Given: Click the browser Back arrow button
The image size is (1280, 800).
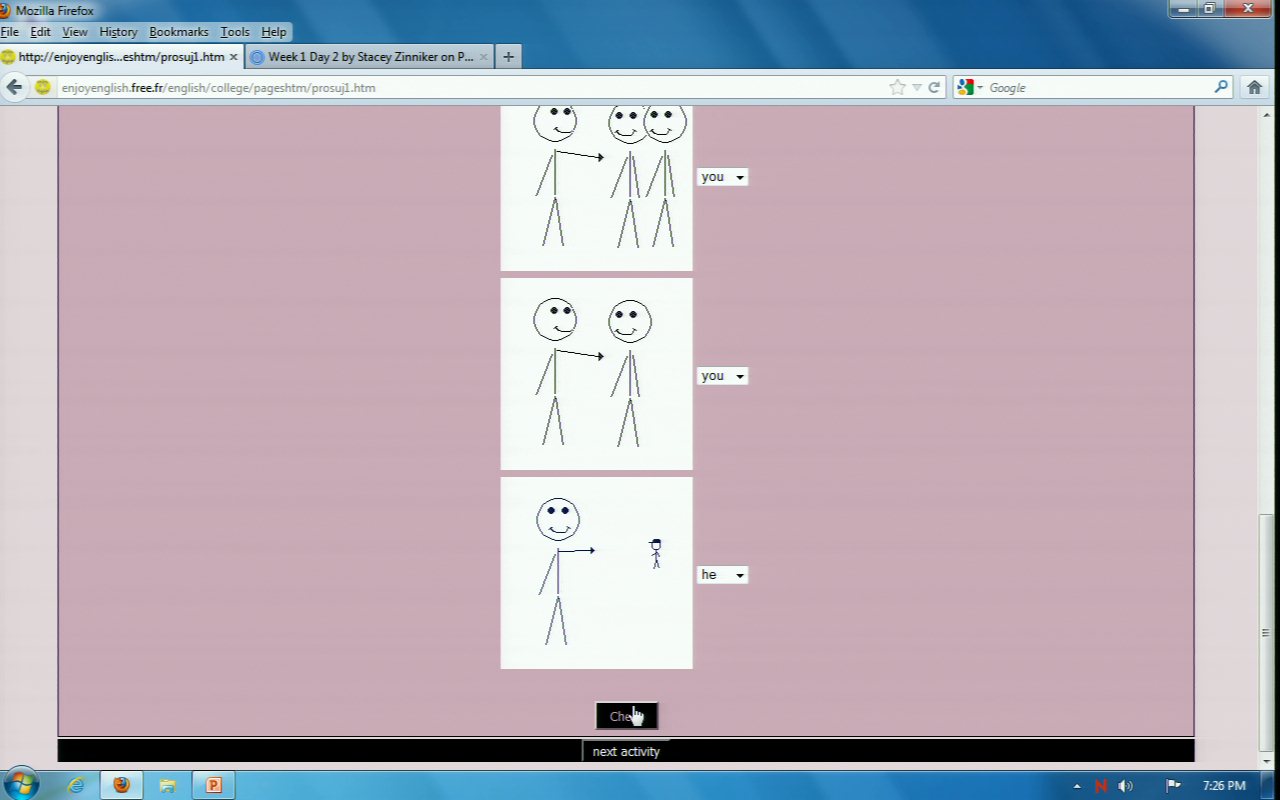Looking at the screenshot, I should [14, 87].
